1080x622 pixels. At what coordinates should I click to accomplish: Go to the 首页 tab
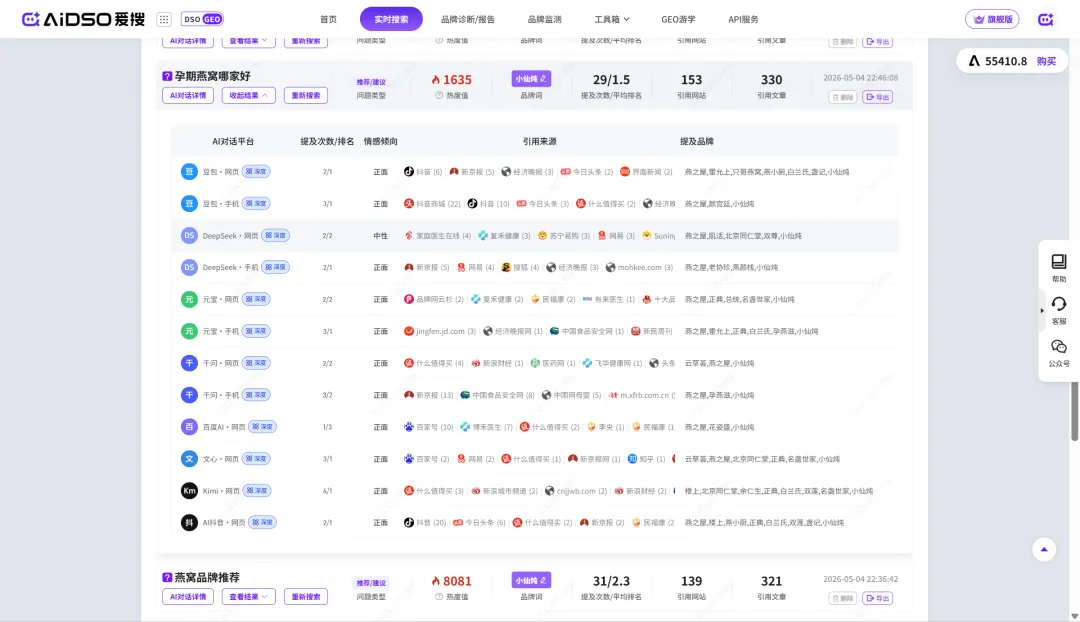329,19
